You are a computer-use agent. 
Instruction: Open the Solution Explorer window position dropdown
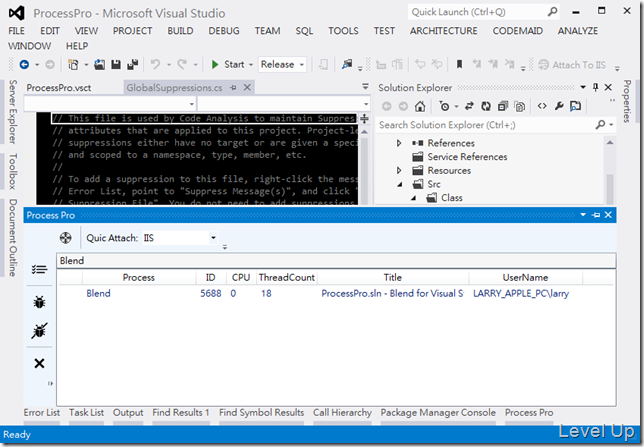583,87
